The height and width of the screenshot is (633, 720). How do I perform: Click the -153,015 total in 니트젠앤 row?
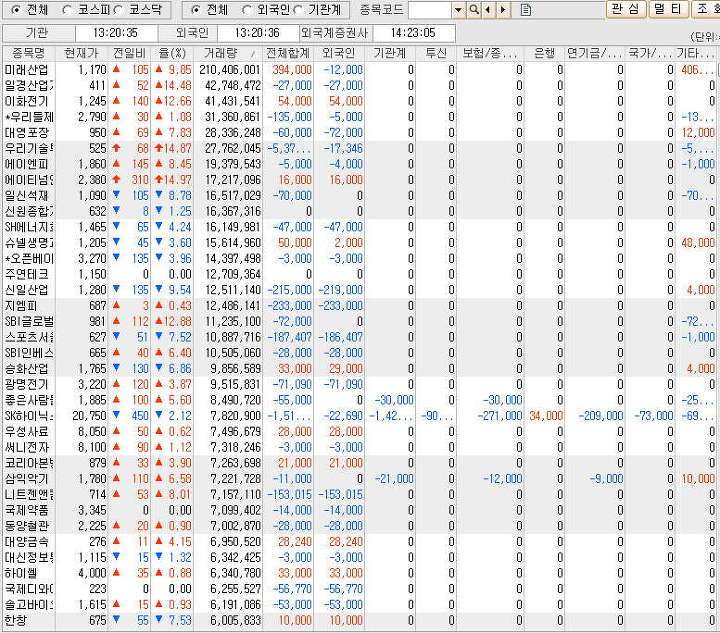[x=289, y=494]
